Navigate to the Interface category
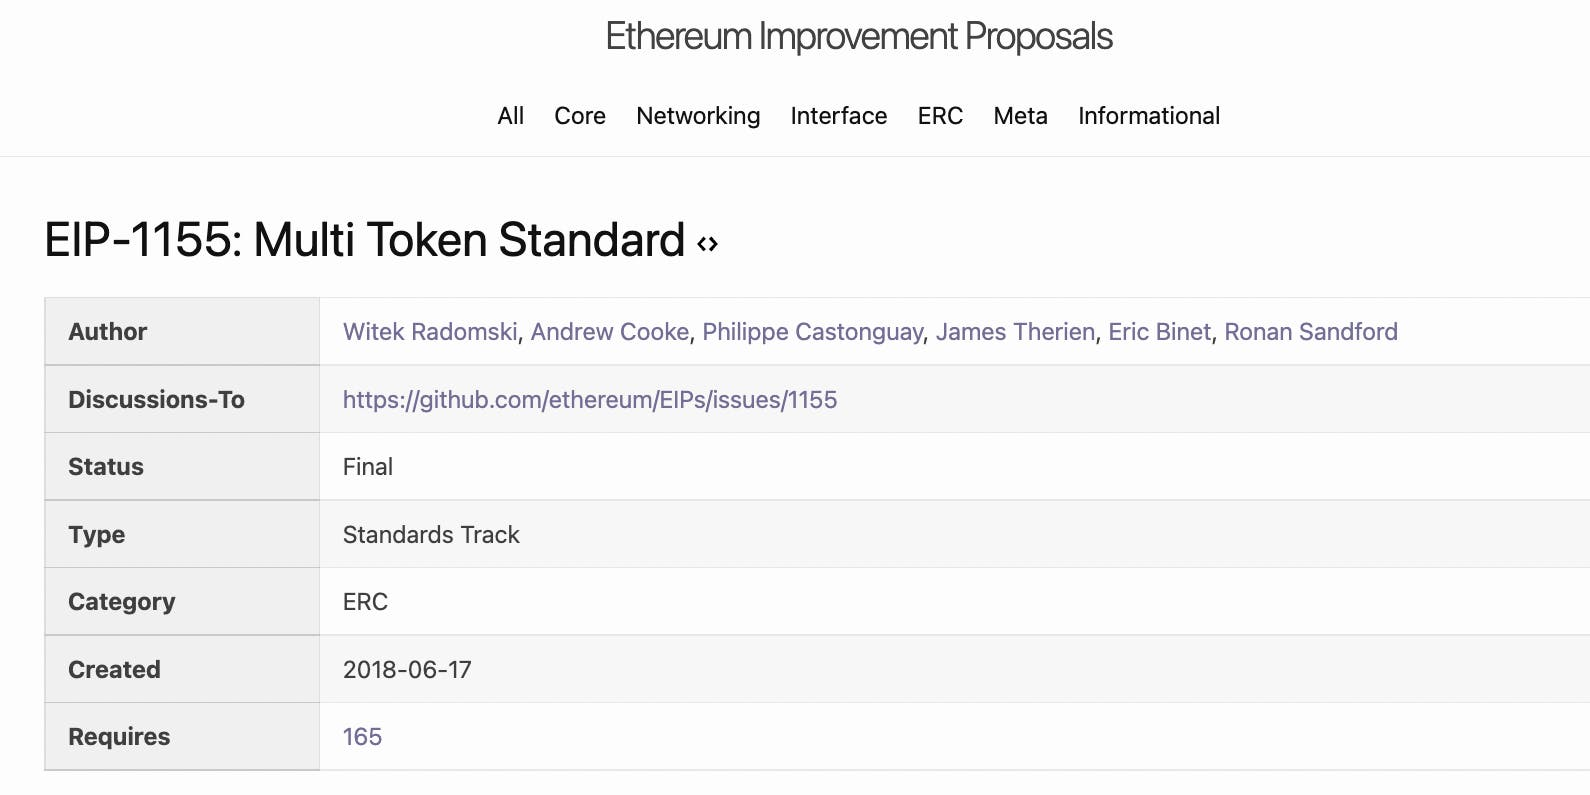1590x795 pixels. [x=838, y=116]
